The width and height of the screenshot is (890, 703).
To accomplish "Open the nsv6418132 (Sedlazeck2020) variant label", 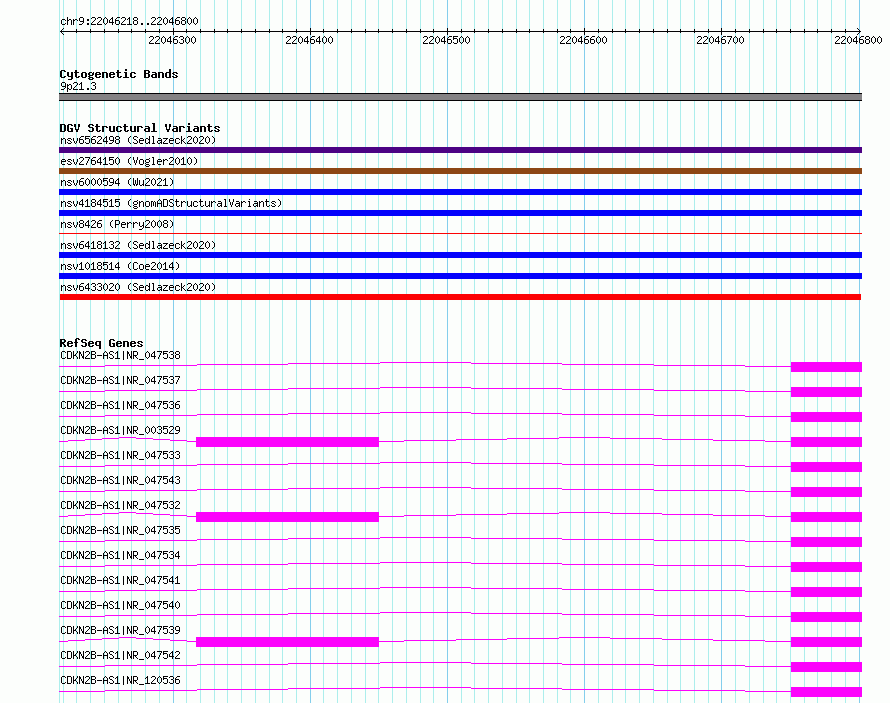I will tap(138, 245).
